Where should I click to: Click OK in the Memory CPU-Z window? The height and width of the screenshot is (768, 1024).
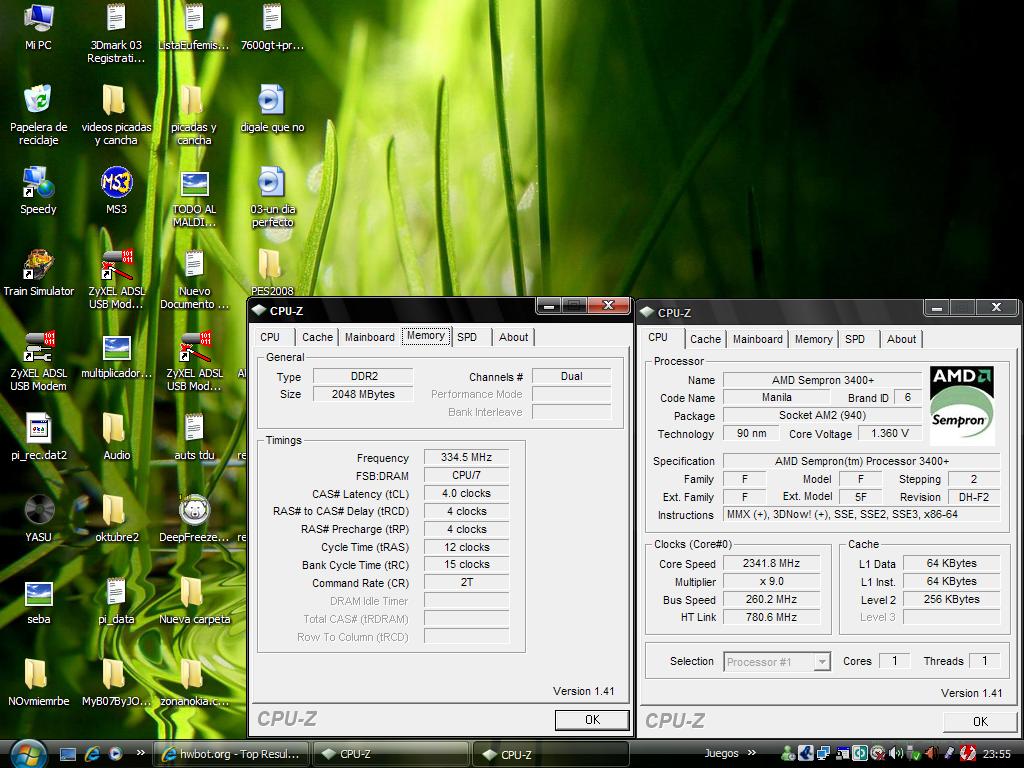[592, 720]
